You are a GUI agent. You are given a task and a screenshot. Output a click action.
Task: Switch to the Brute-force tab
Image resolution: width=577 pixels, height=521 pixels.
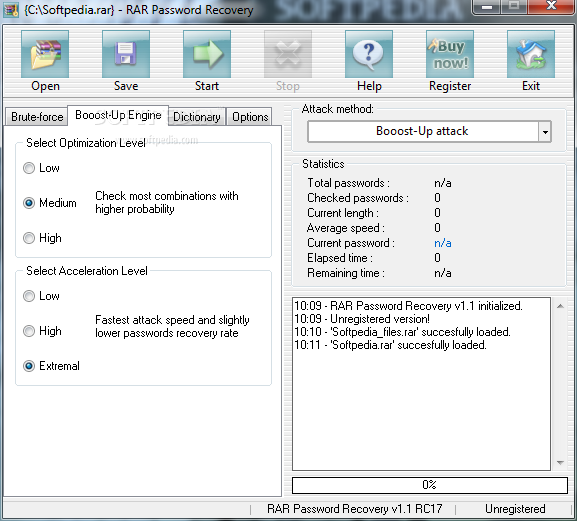(x=37, y=117)
